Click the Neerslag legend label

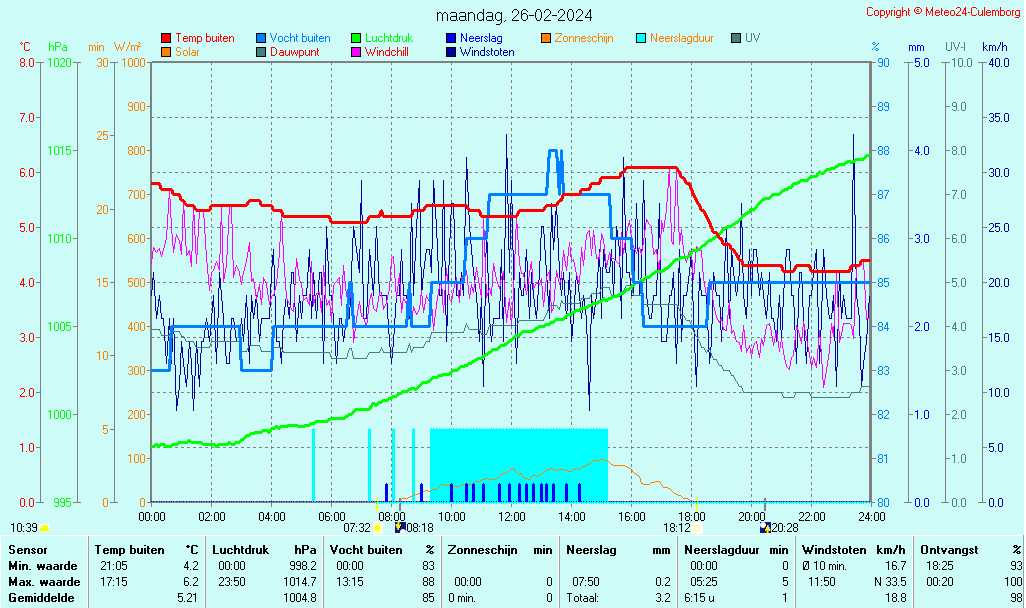click(x=481, y=38)
